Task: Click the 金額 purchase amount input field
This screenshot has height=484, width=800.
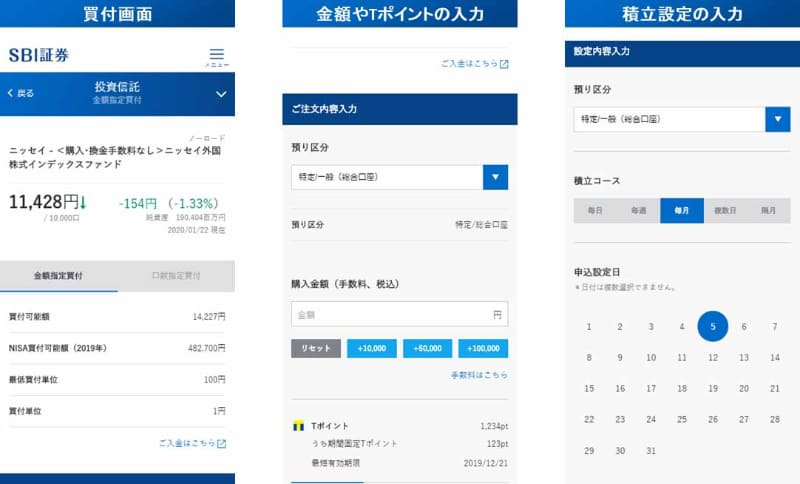Action: [399, 314]
